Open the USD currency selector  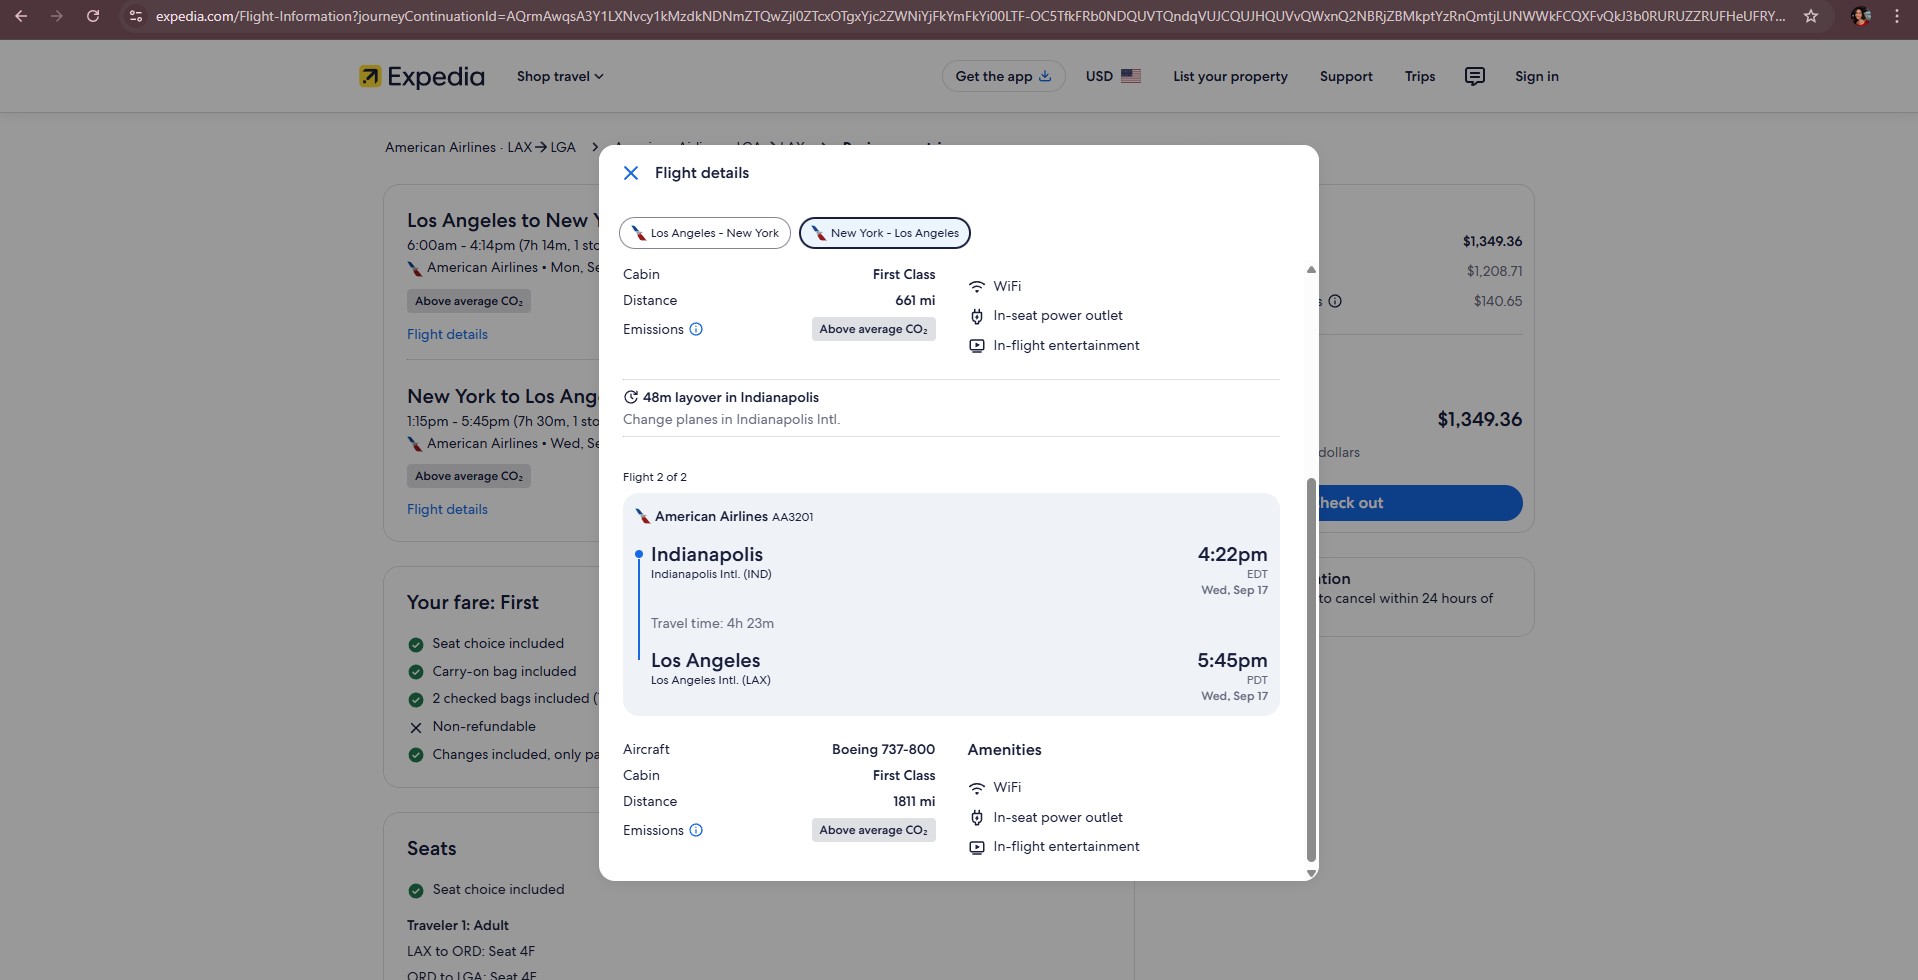[x=1113, y=76]
